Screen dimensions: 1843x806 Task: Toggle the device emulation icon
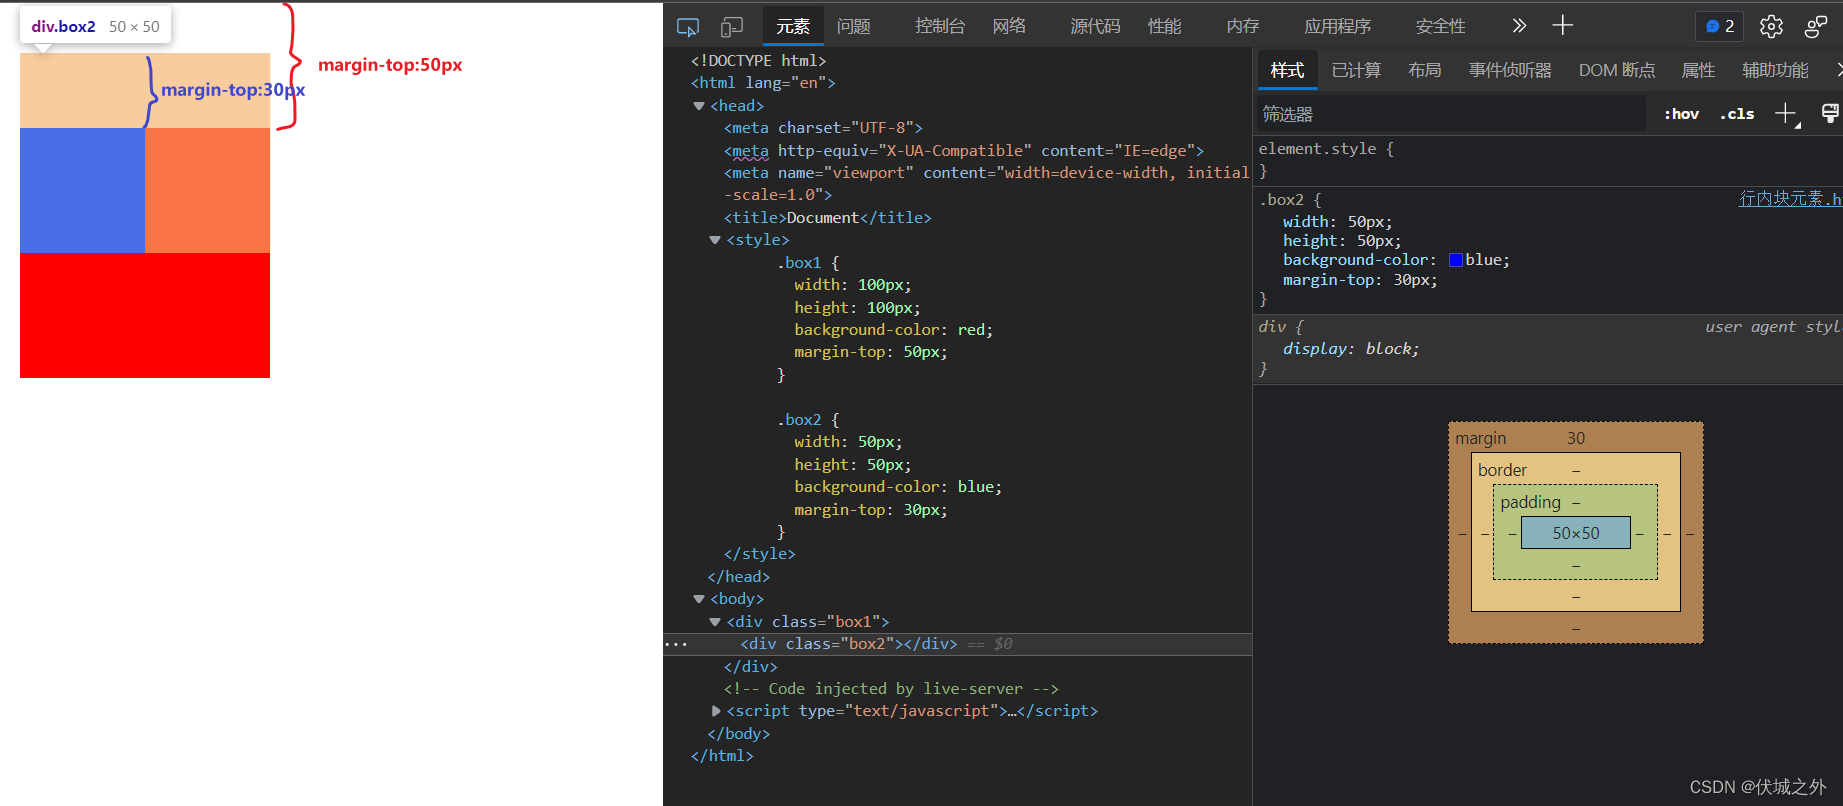click(732, 27)
